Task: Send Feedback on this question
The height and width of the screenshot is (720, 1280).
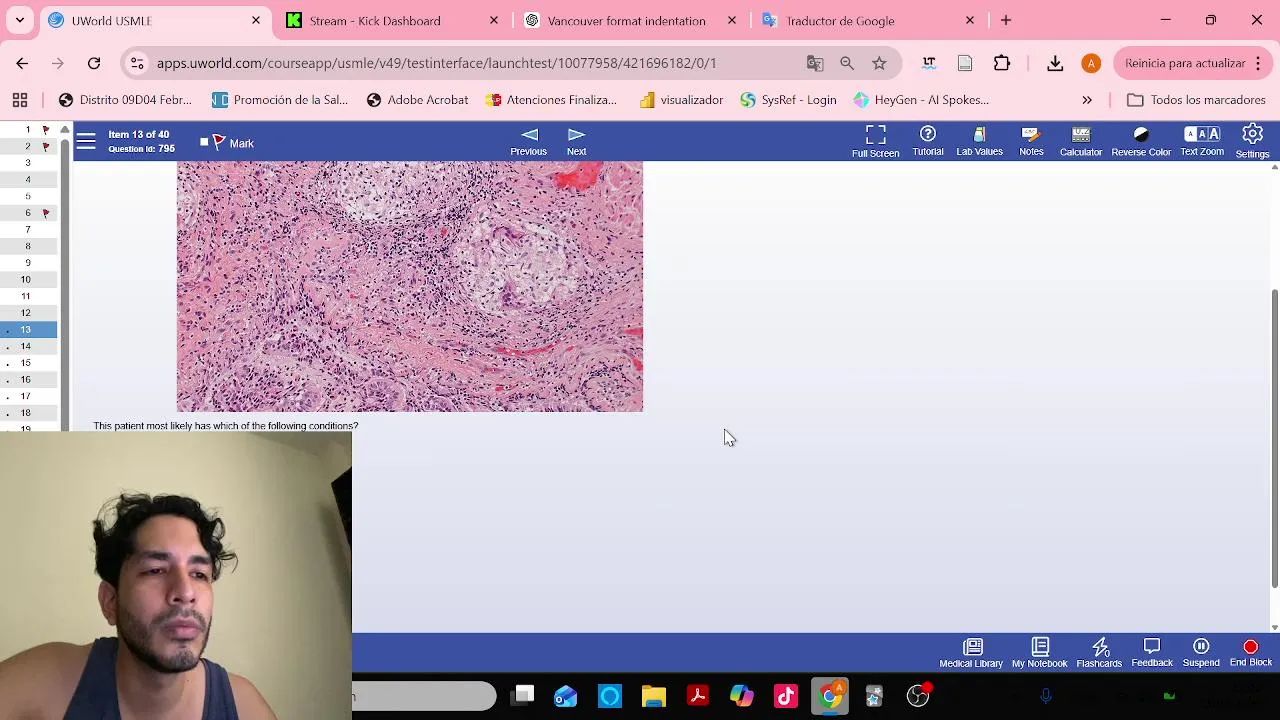Action: tap(1151, 653)
